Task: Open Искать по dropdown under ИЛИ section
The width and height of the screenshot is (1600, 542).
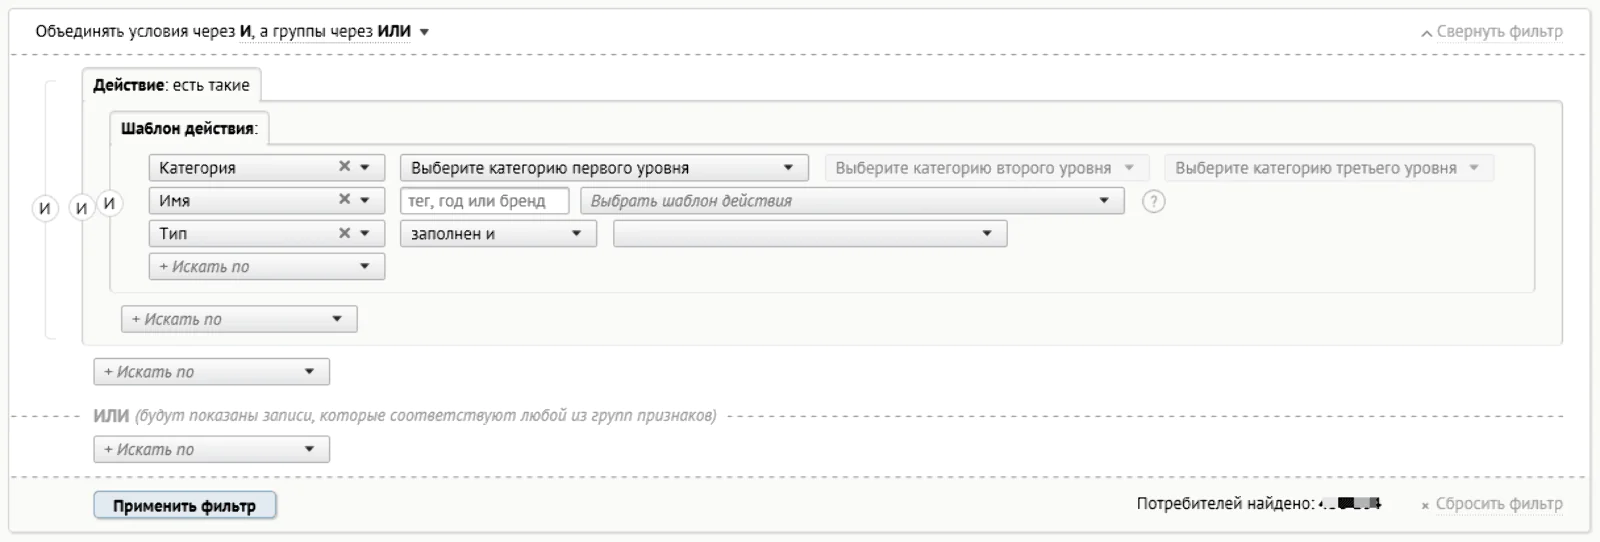Action: tap(211, 449)
